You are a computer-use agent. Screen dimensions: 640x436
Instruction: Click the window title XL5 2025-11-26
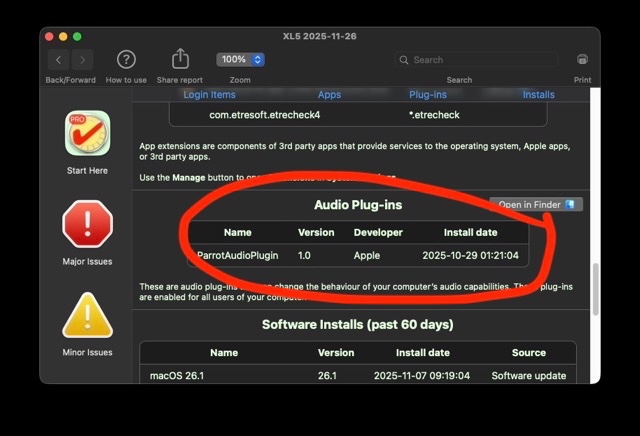[320, 36]
